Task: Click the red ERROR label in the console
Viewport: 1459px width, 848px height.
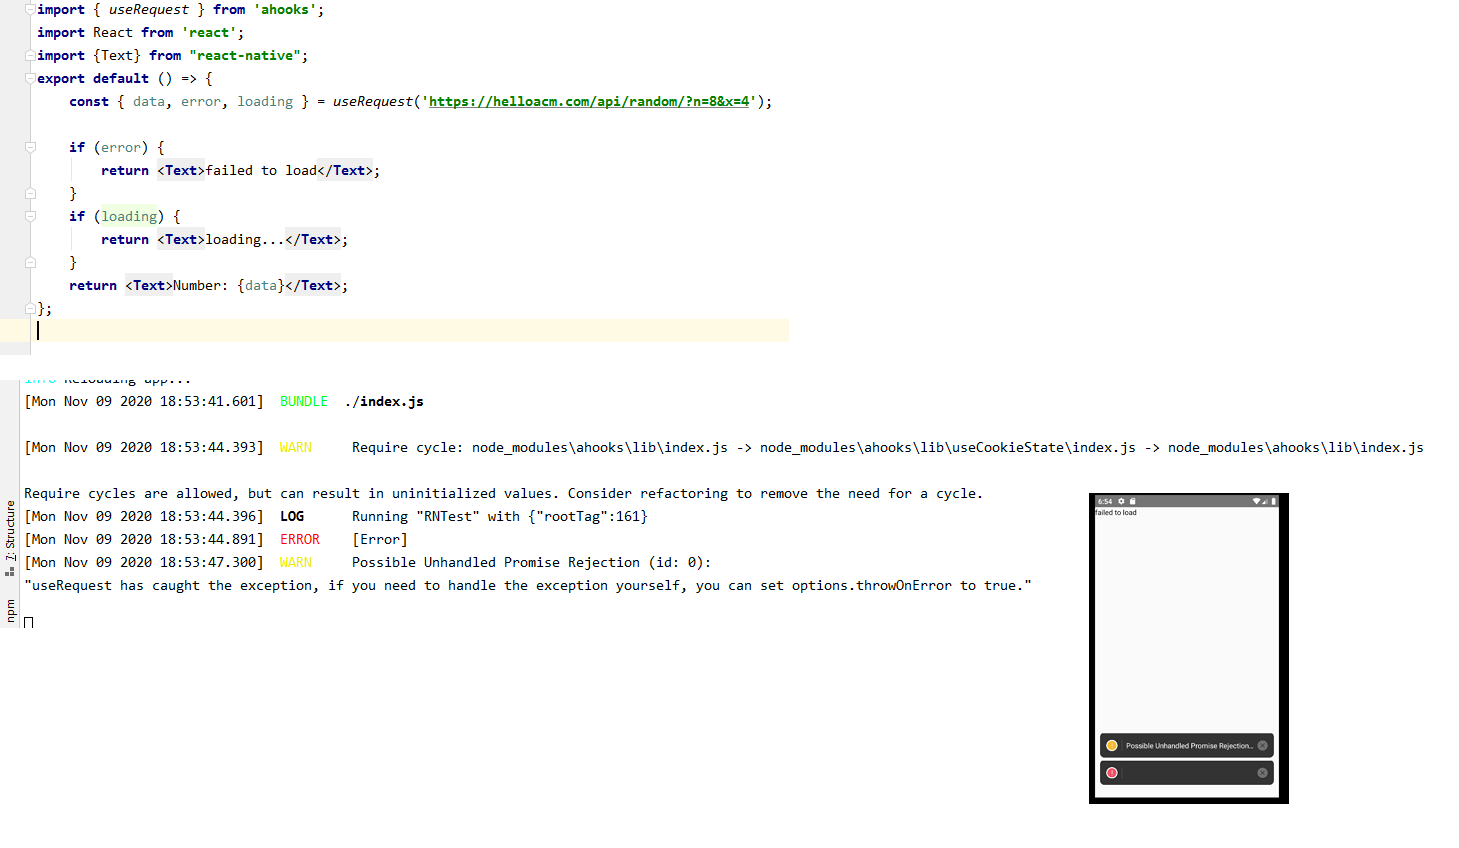Action: click(x=300, y=539)
